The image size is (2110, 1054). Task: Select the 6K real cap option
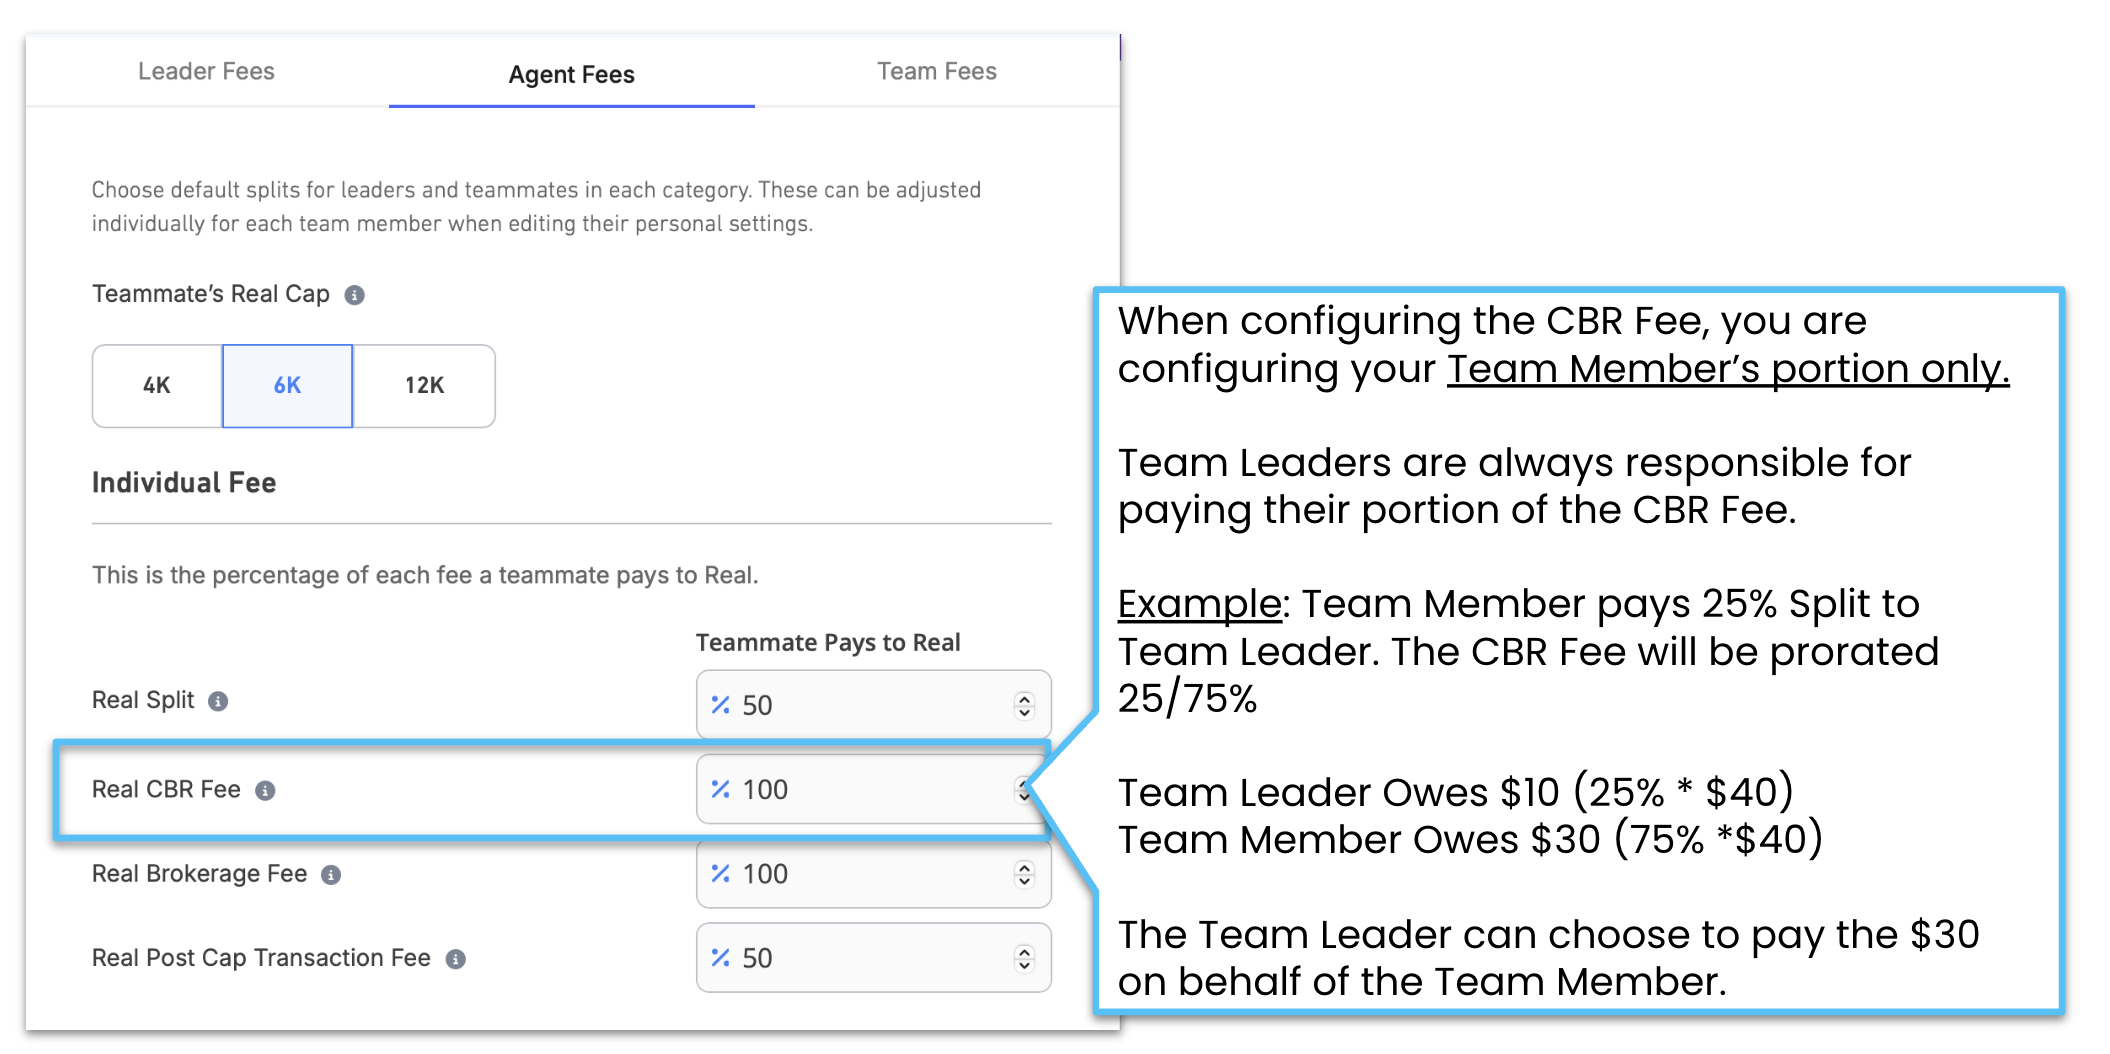pos(287,386)
